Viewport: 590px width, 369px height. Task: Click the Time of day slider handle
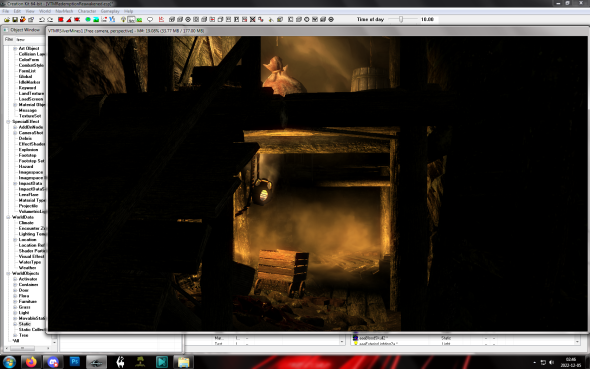(401, 19)
